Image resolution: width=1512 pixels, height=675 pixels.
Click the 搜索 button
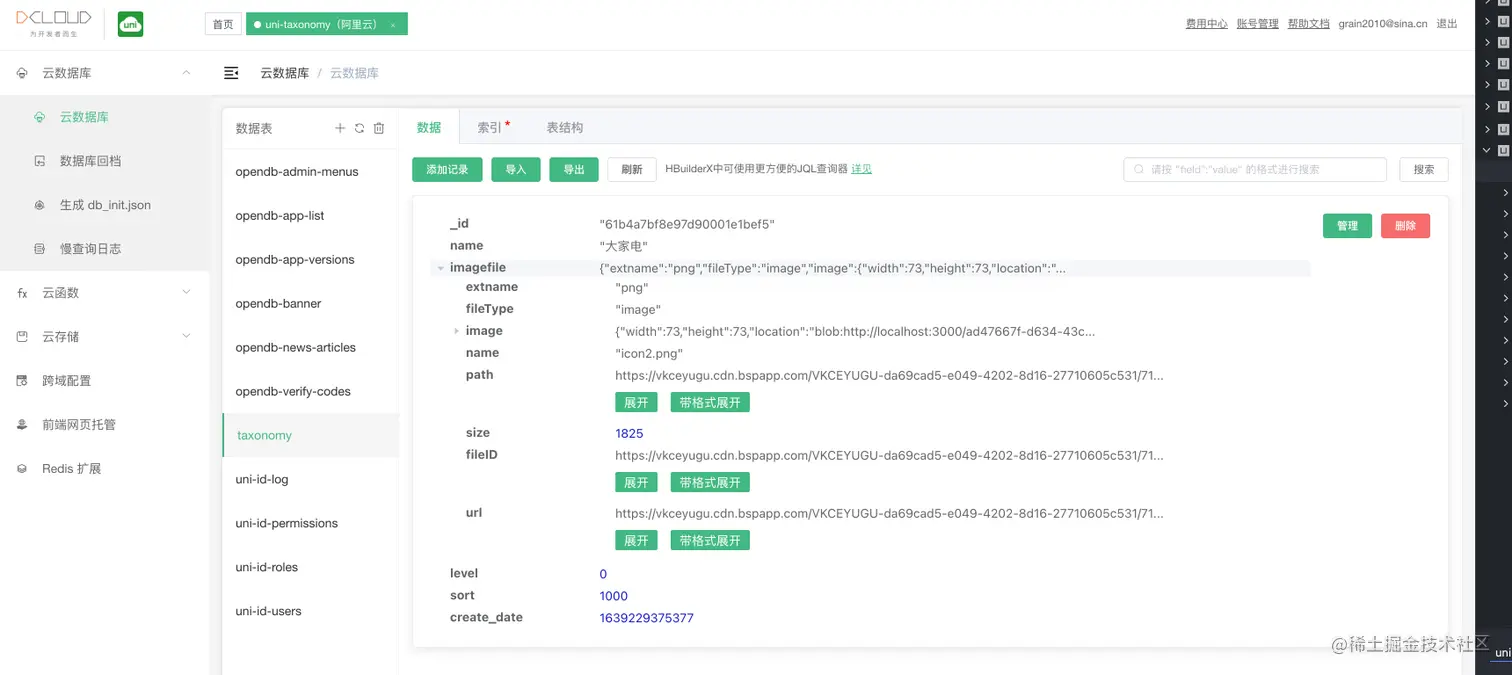(x=1424, y=170)
